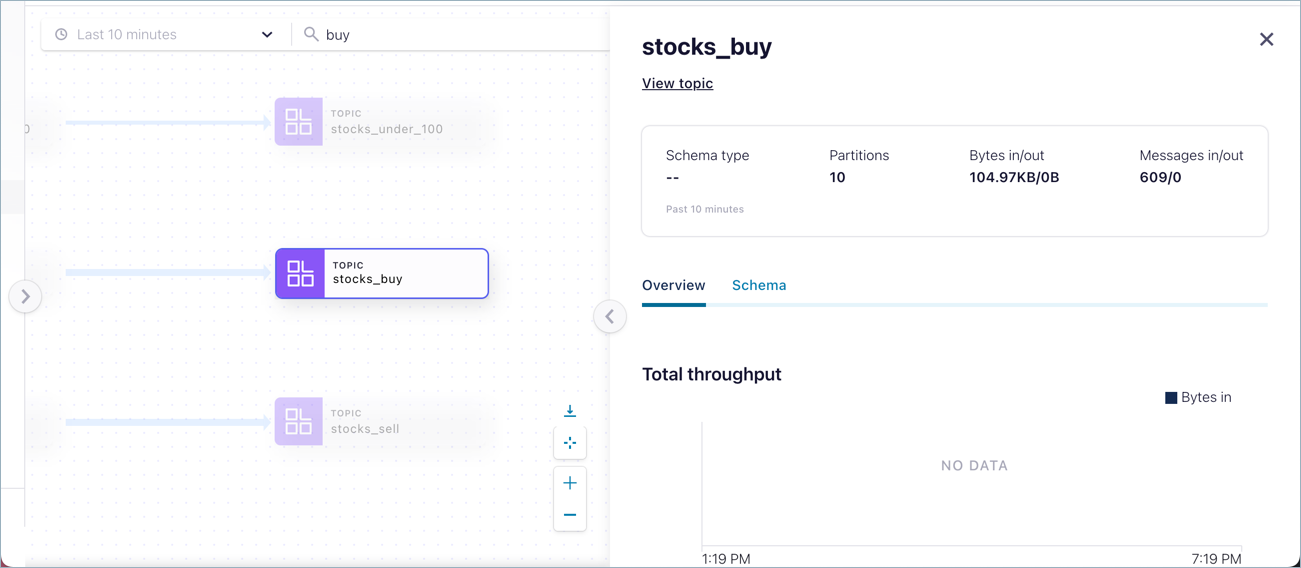Open the View topic link
The width and height of the screenshot is (1301, 568).
677,83
